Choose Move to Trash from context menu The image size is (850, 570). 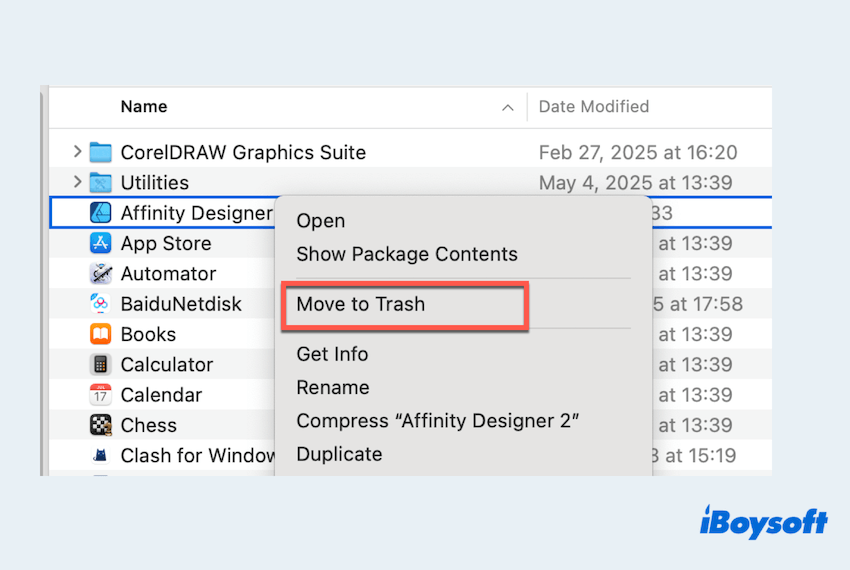pyautogui.click(x=360, y=304)
